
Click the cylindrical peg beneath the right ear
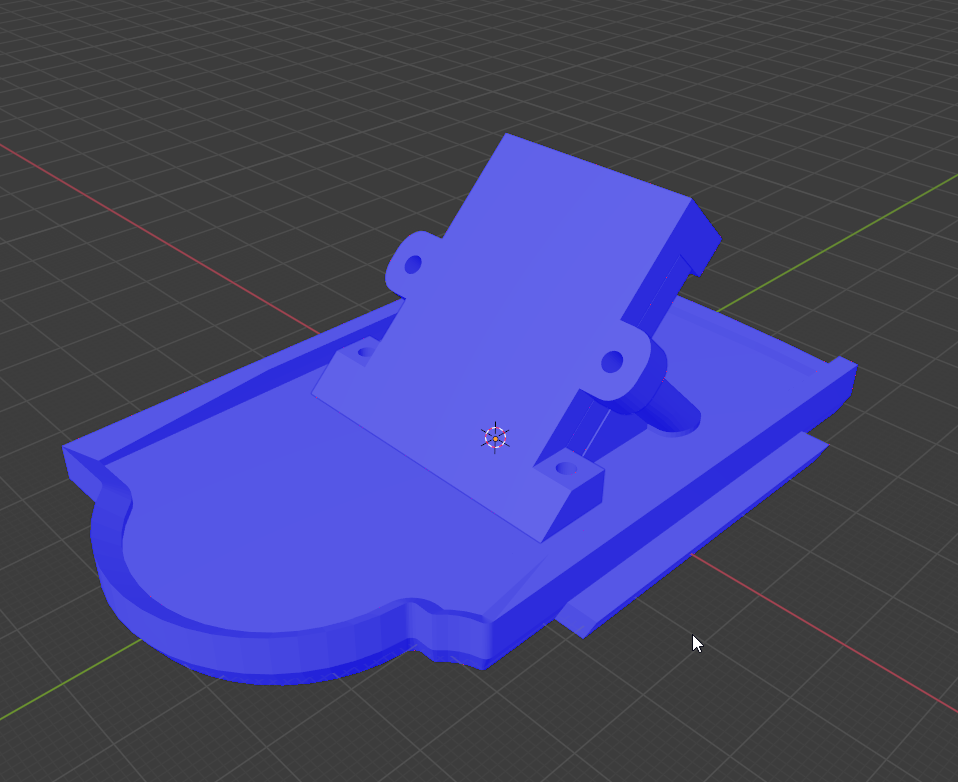[675, 409]
